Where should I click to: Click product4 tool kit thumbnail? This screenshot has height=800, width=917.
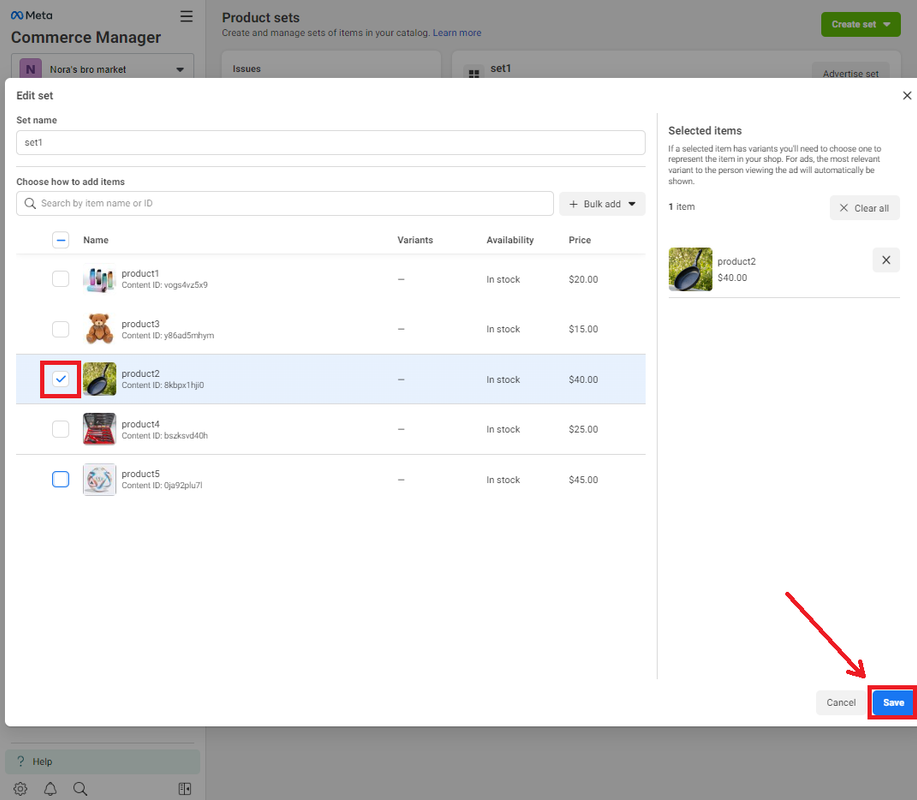coord(99,429)
